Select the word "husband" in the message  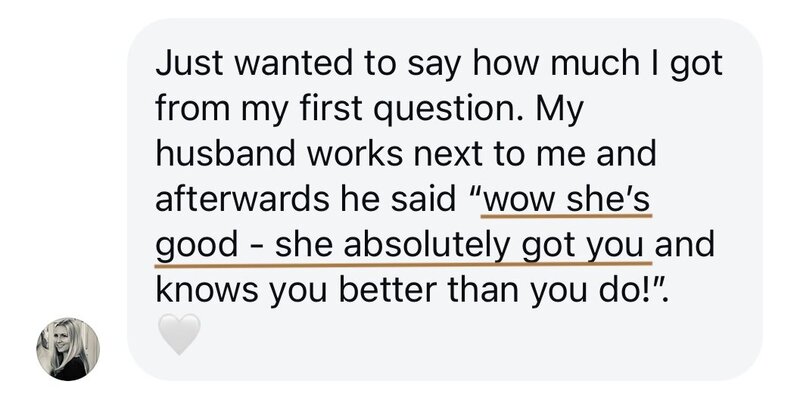(226, 154)
